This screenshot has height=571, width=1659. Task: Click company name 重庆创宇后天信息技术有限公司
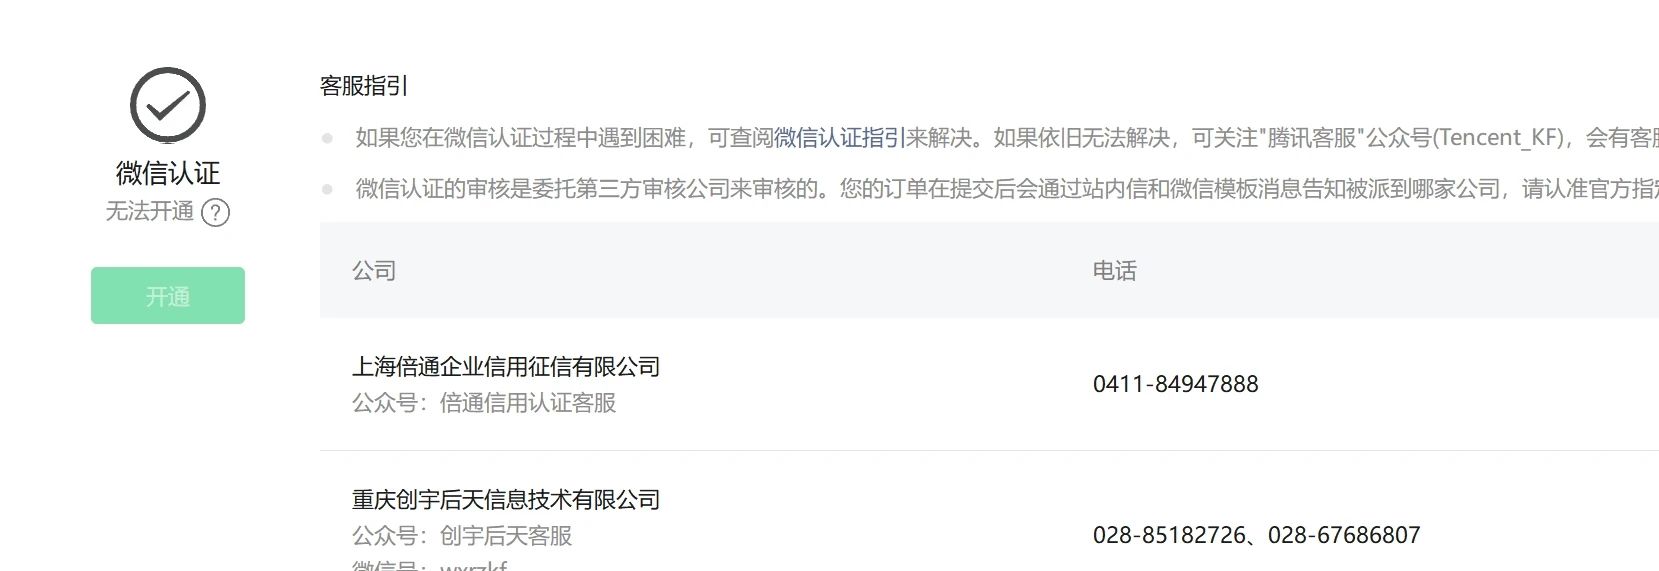coord(506,500)
